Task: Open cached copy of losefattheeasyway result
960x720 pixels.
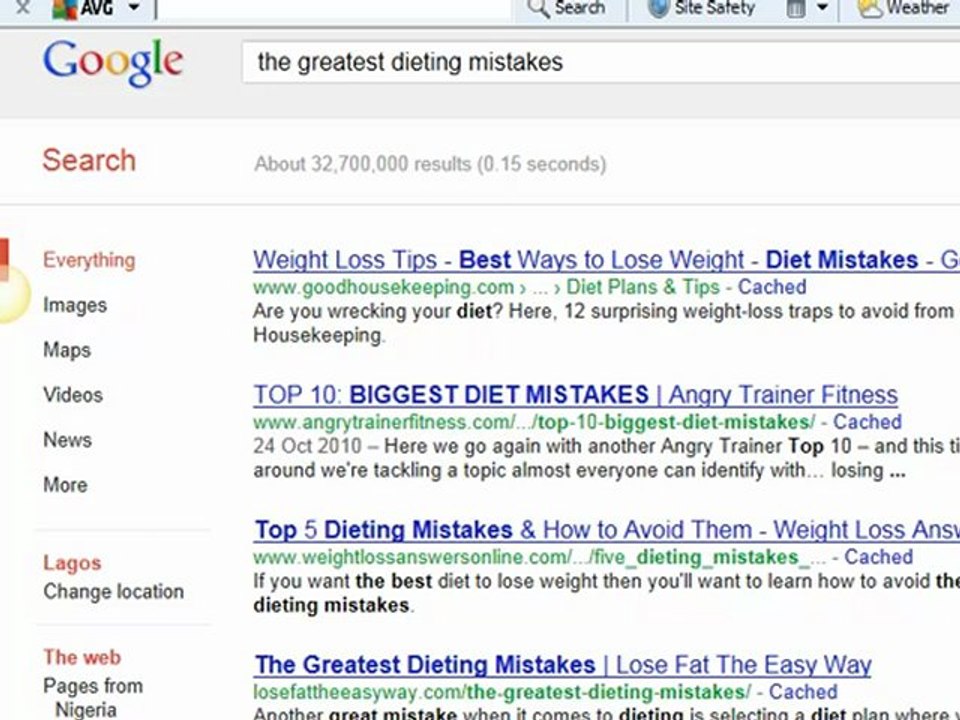Action: [x=803, y=692]
